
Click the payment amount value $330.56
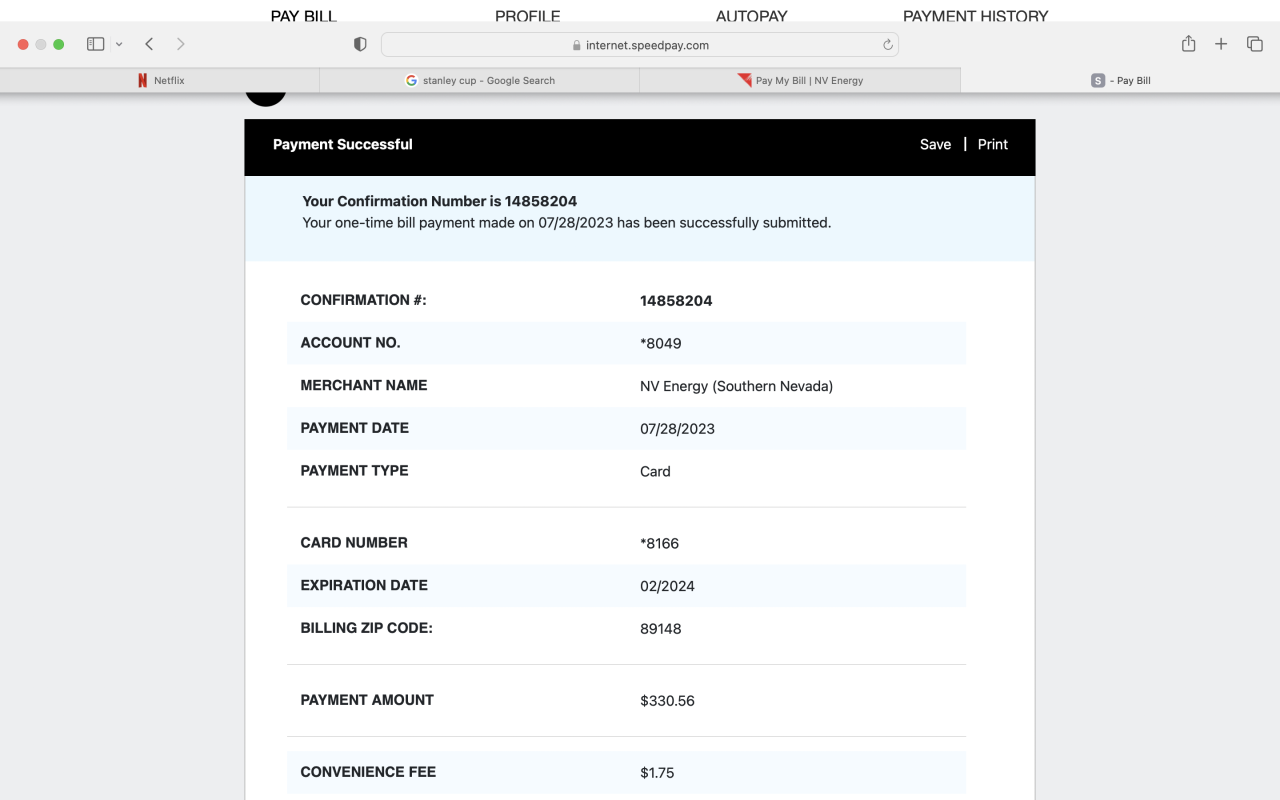[x=667, y=701]
